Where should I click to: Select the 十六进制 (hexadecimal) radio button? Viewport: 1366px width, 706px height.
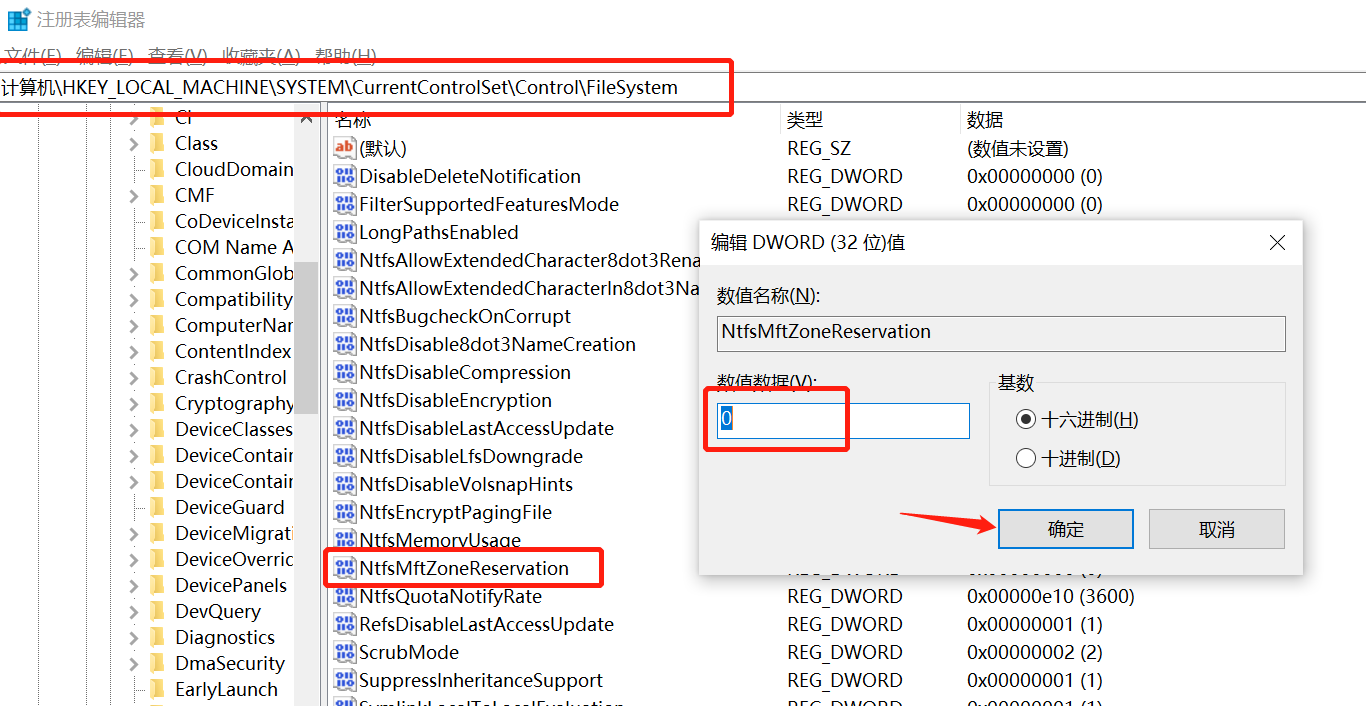tap(1025, 420)
